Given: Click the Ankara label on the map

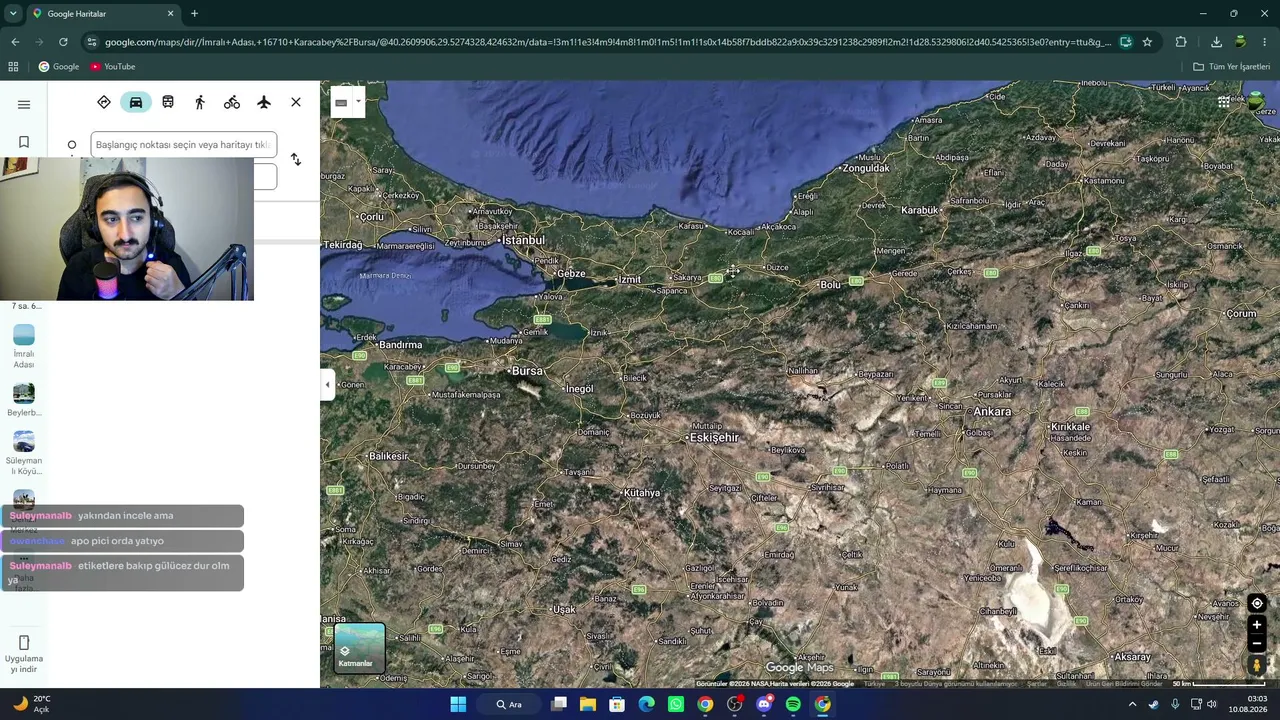Looking at the screenshot, I should click(992, 412).
